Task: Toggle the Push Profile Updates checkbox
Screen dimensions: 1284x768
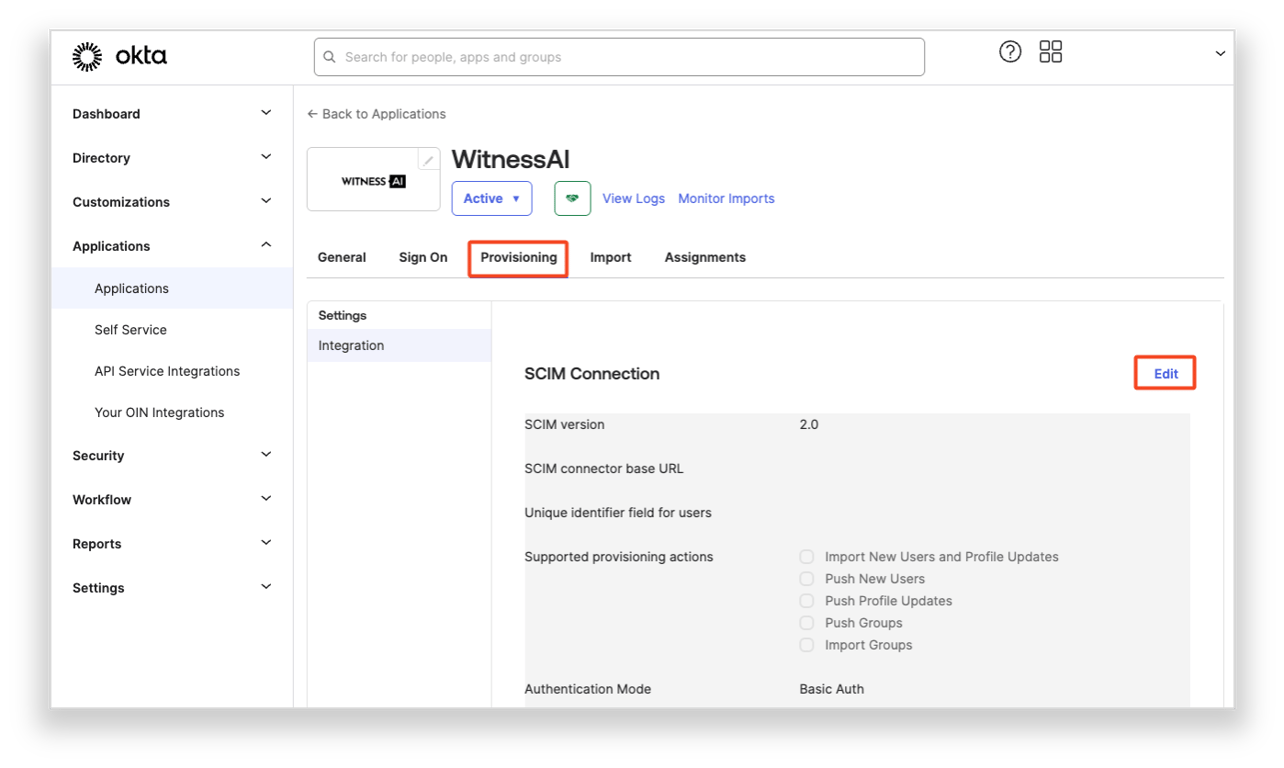Action: [807, 601]
